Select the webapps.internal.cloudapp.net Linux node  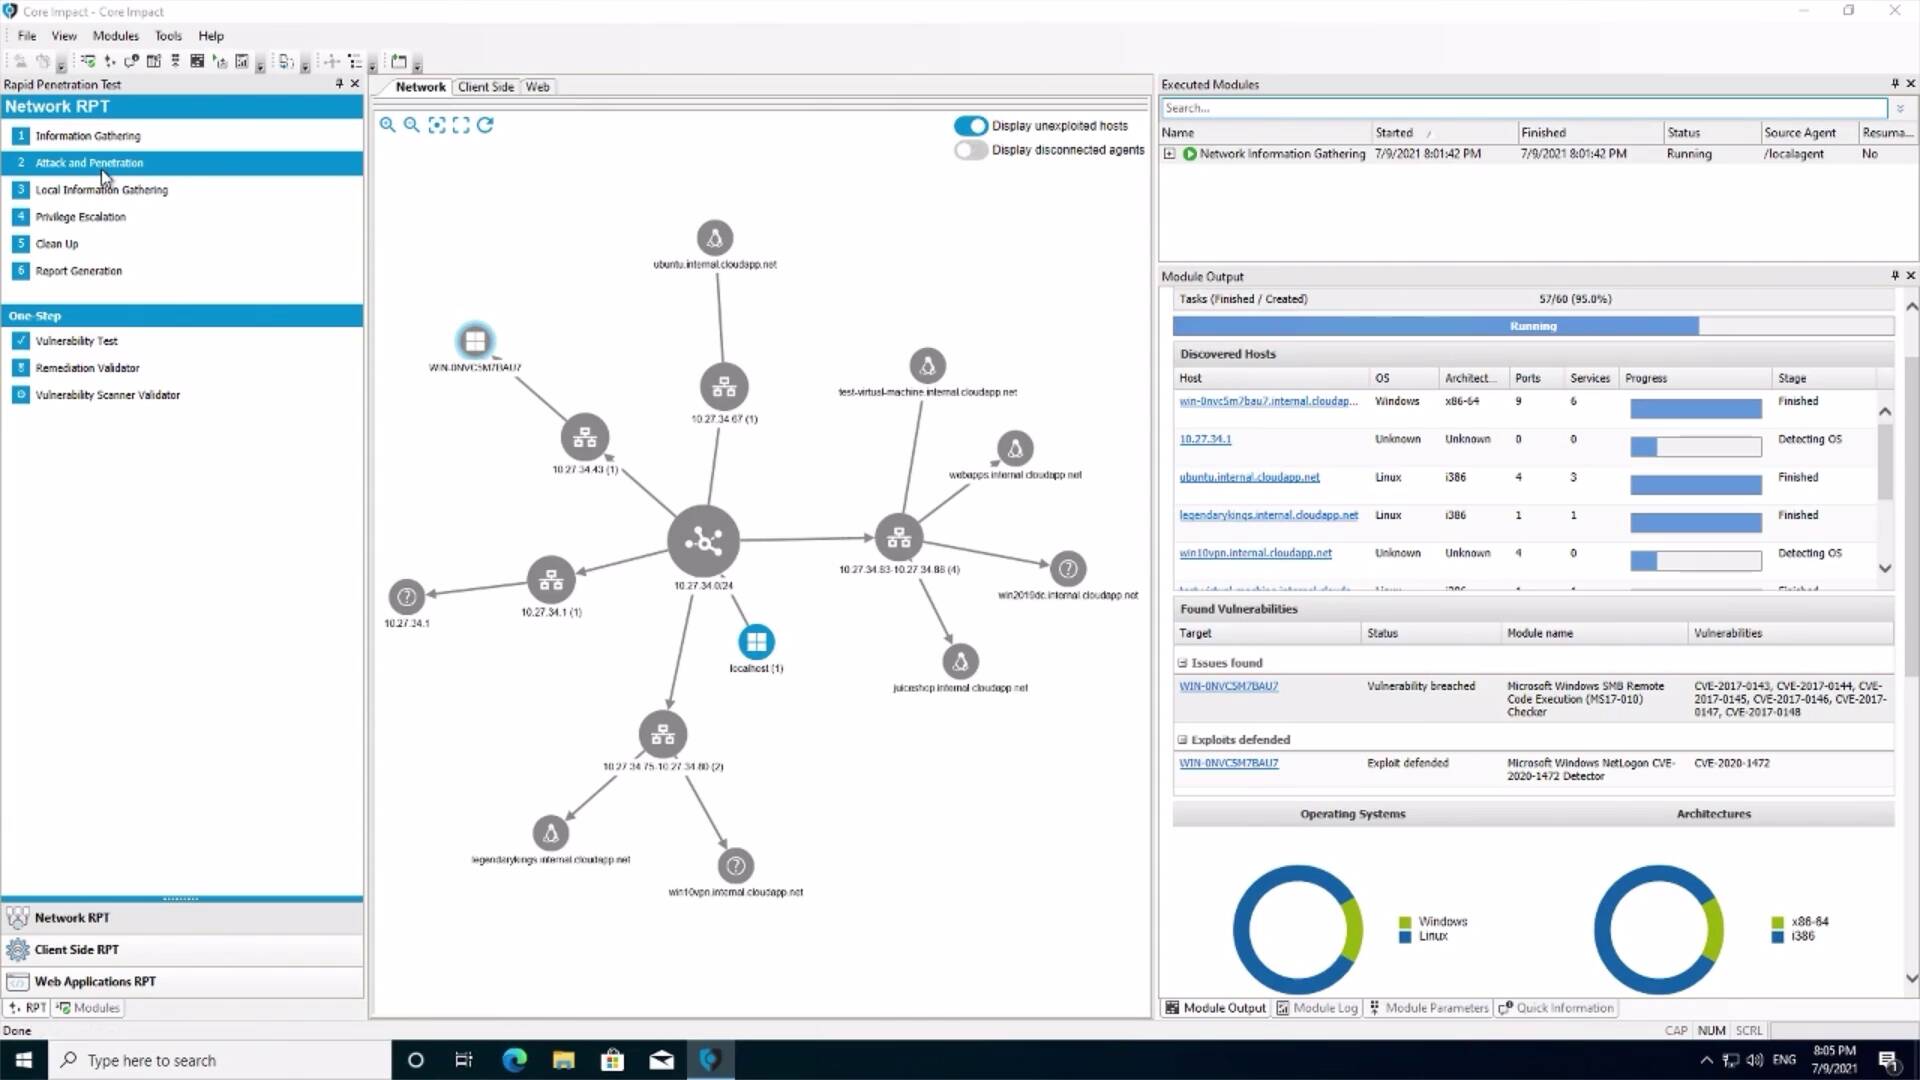point(1015,449)
